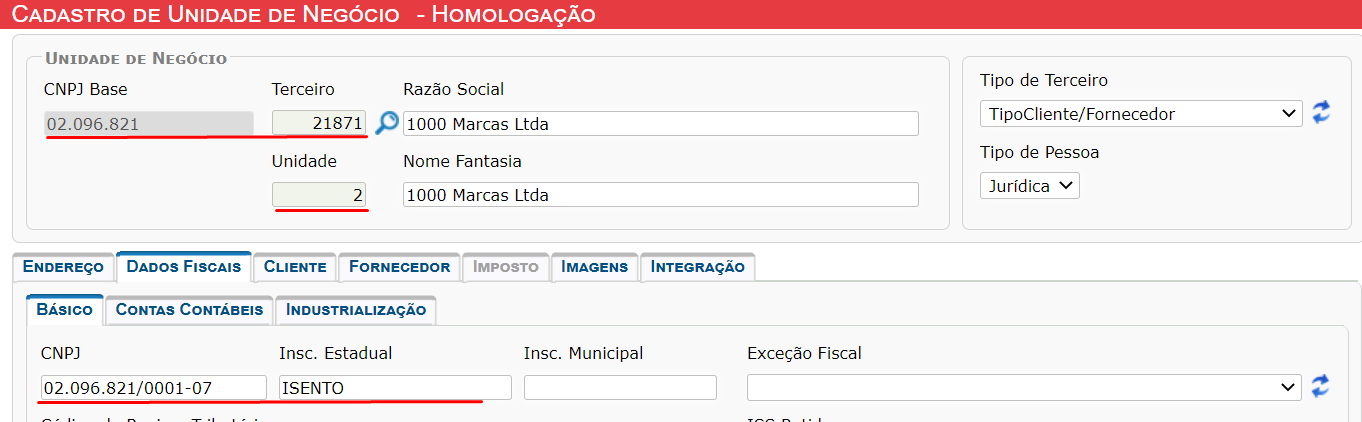
Task: Click refresh arrows next to Tipo de Terceiro
Action: [1322, 112]
